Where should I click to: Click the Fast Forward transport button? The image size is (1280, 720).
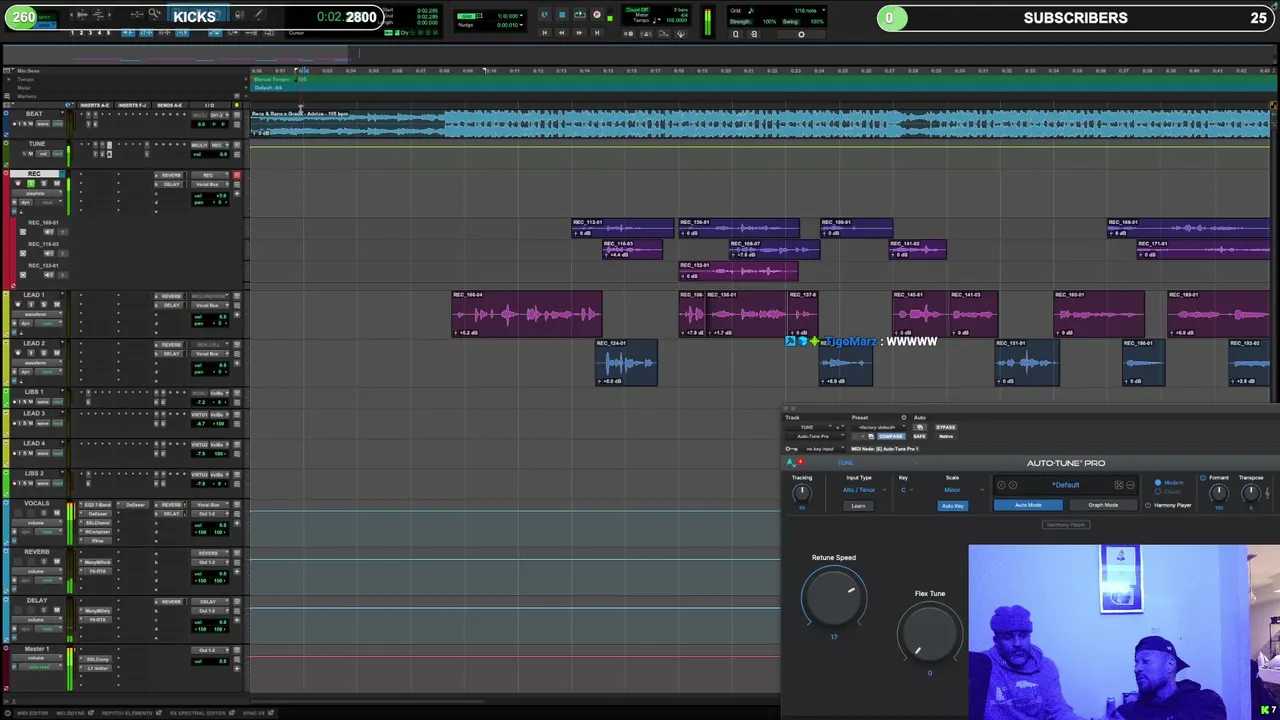click(x=579, y=32)
